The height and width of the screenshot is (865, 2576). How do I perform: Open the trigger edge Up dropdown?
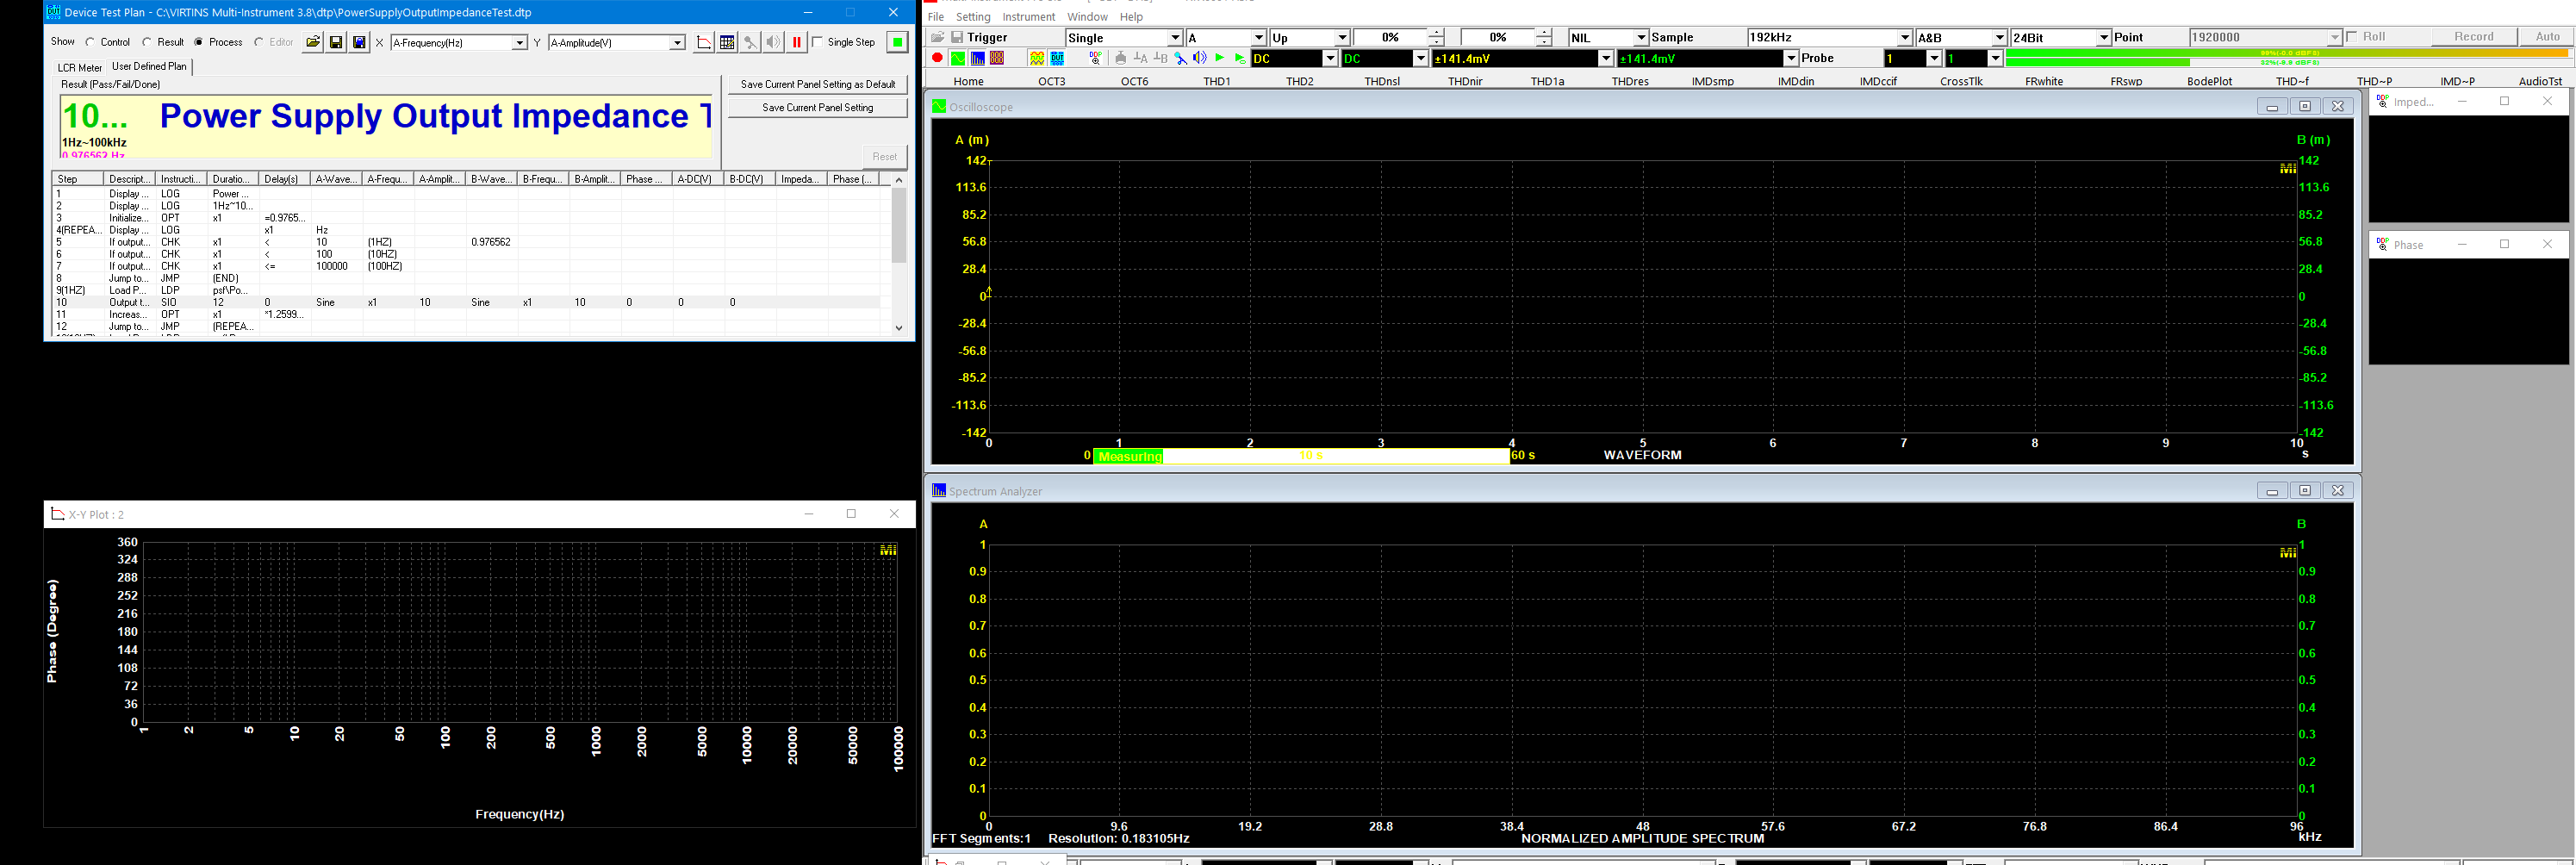pyautogui.click(x=1342, y=38)
